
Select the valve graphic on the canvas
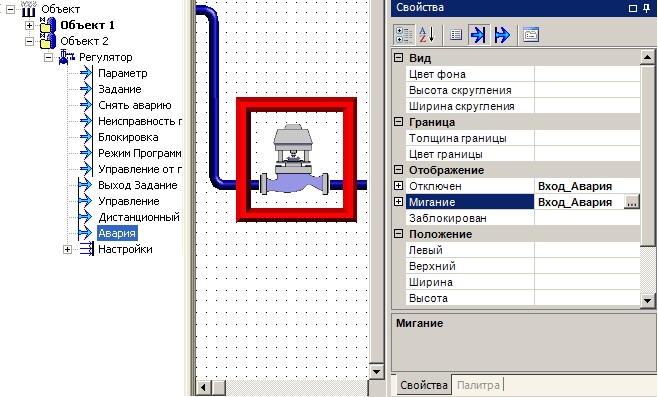[x=295, y=160]
